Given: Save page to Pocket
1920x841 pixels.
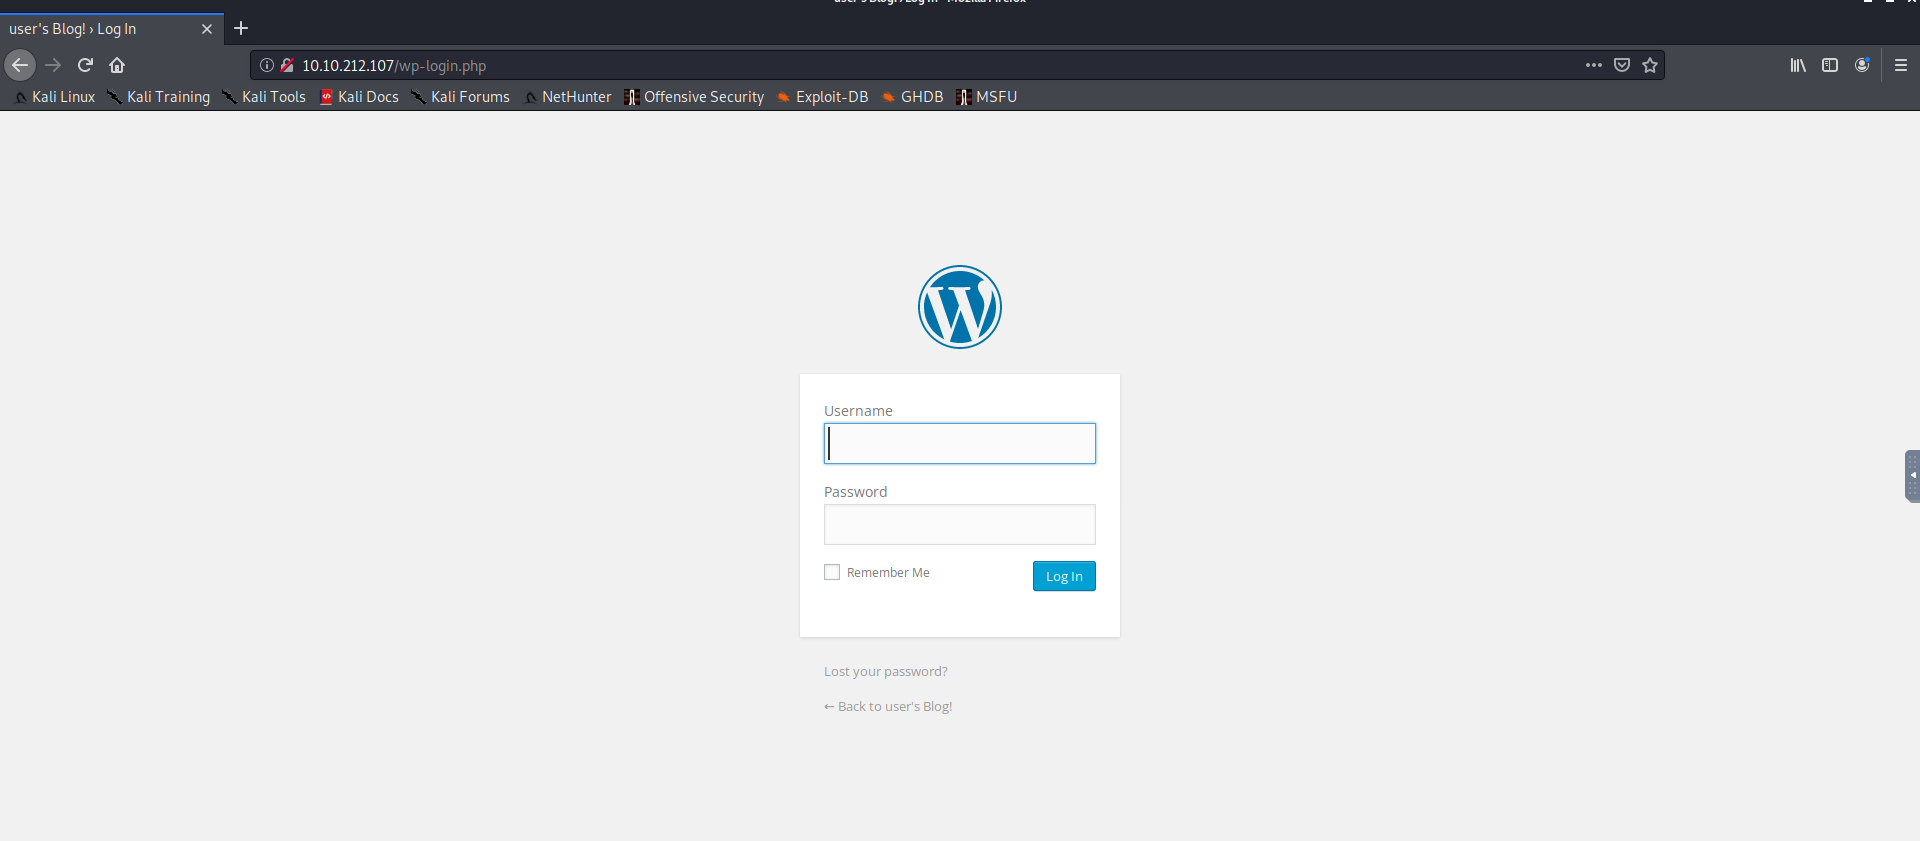Looking at the screenshot, I should pyautogui.click(x=1622, y=65).
